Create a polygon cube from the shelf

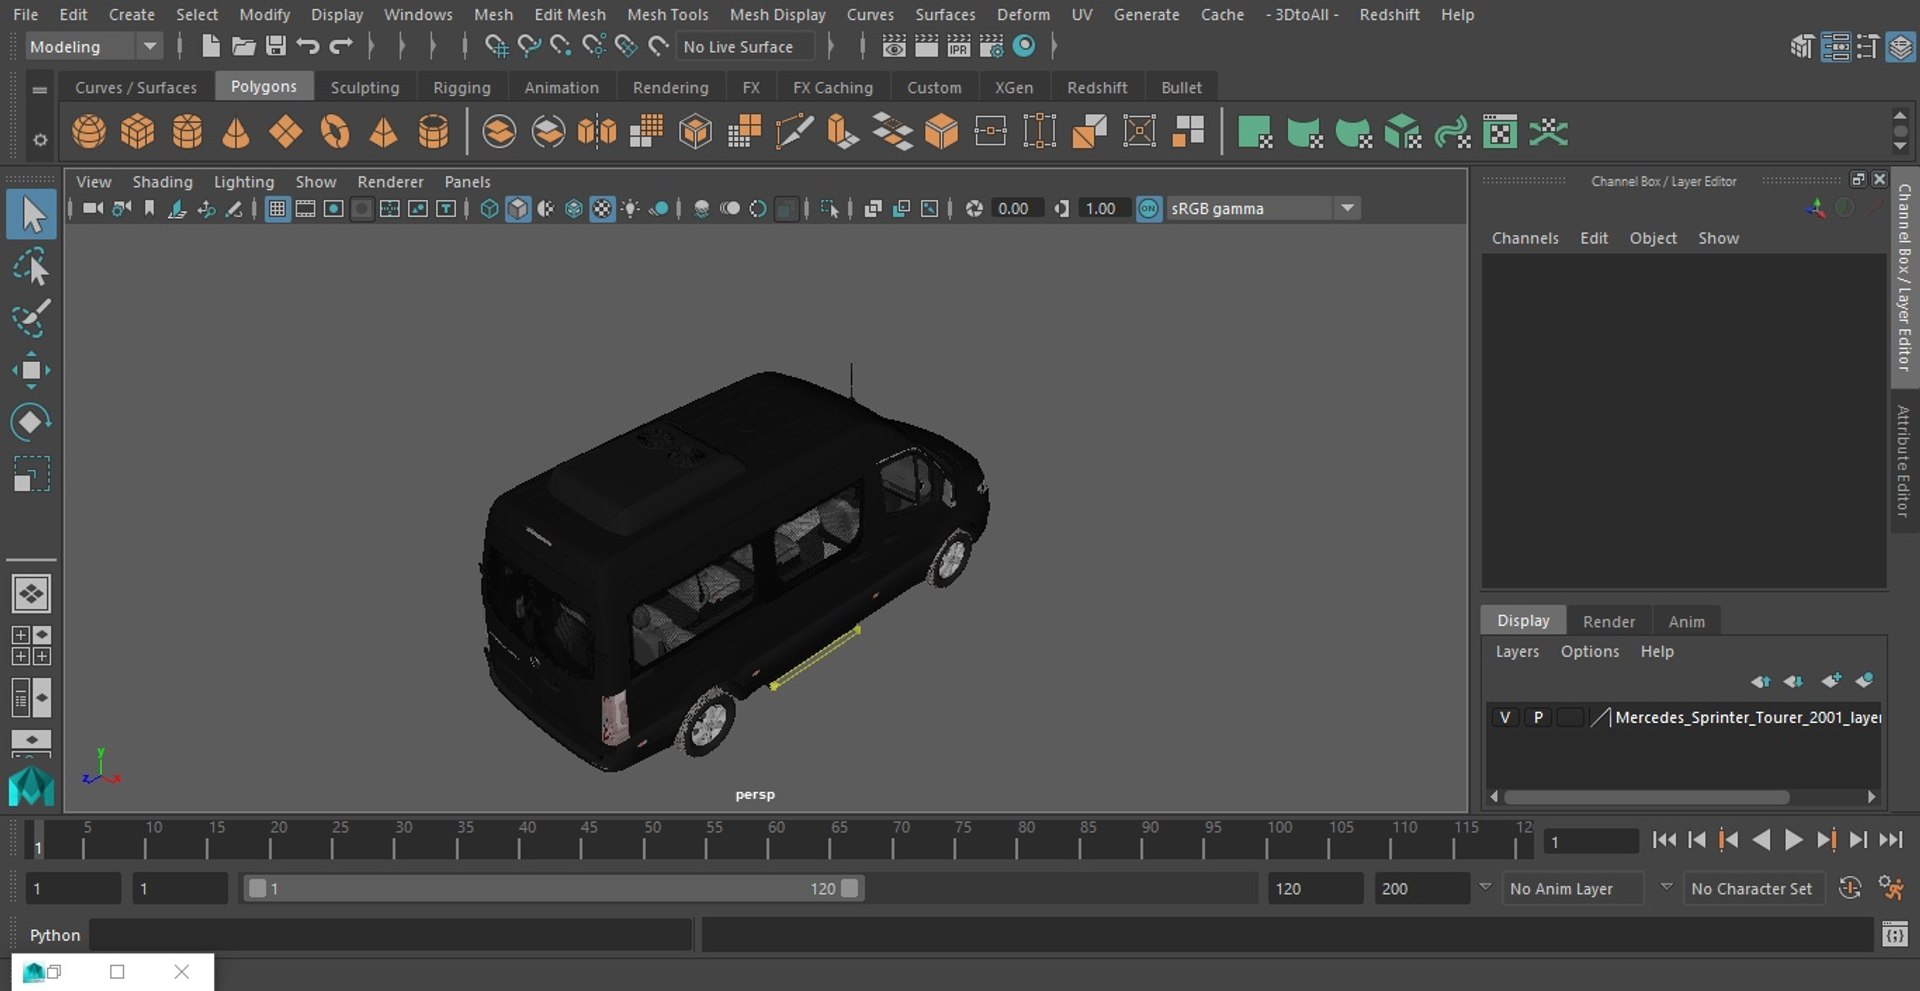tap(138, 131)
